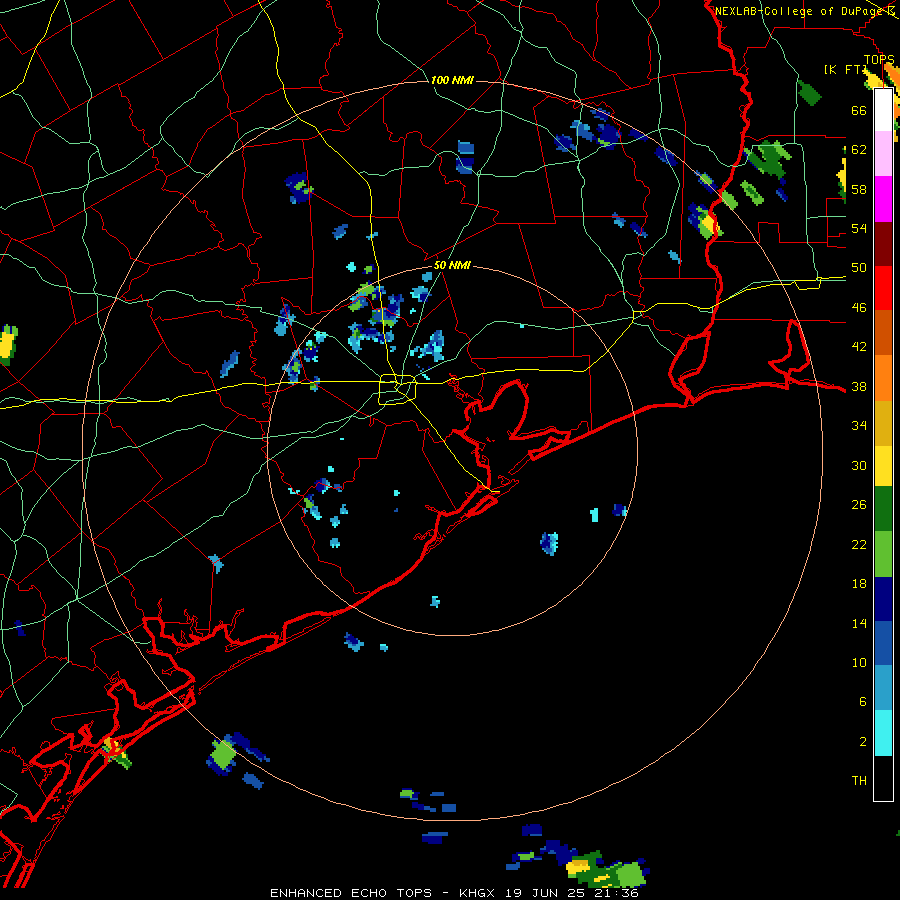Image resolution: width=900 pixels, height=900 pixels.
Task: Click the 18 value on the legend
Action: pyautogui.click(x=859, y=584)
